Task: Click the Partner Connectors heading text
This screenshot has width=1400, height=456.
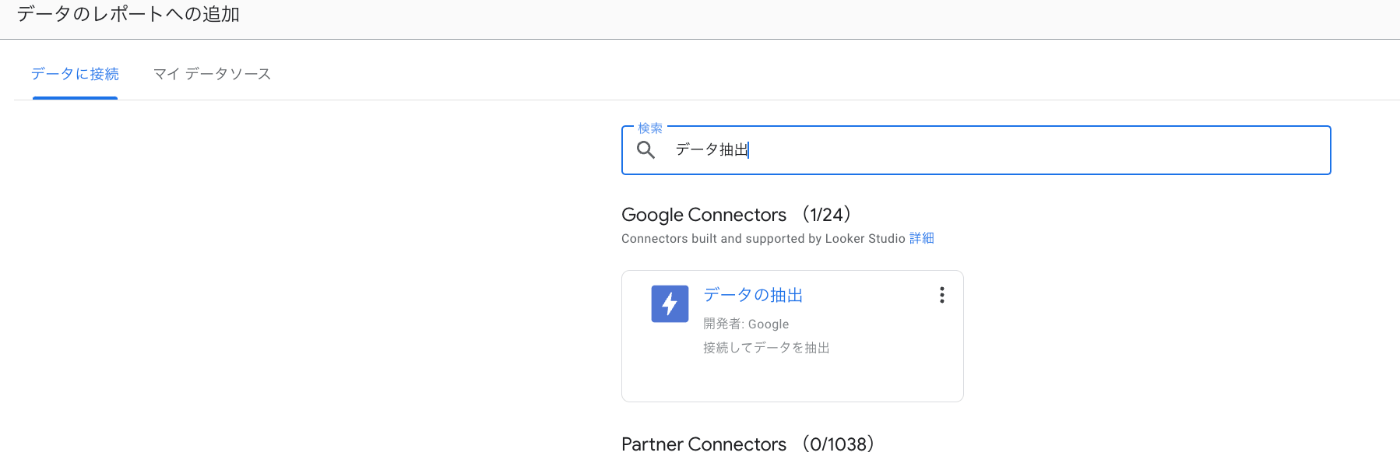Action: click(704, 444)
